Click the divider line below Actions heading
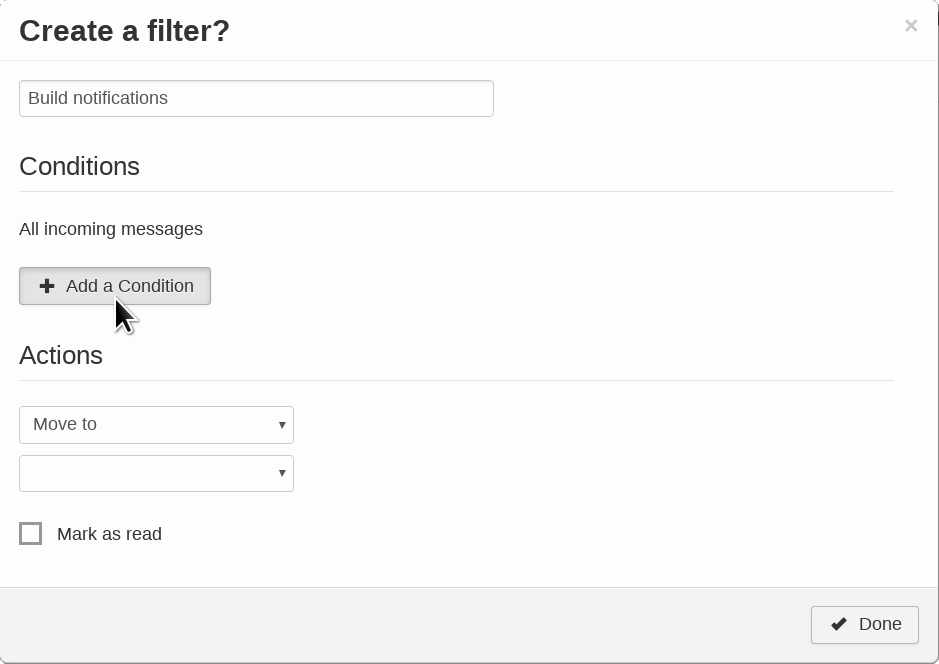 456,380
